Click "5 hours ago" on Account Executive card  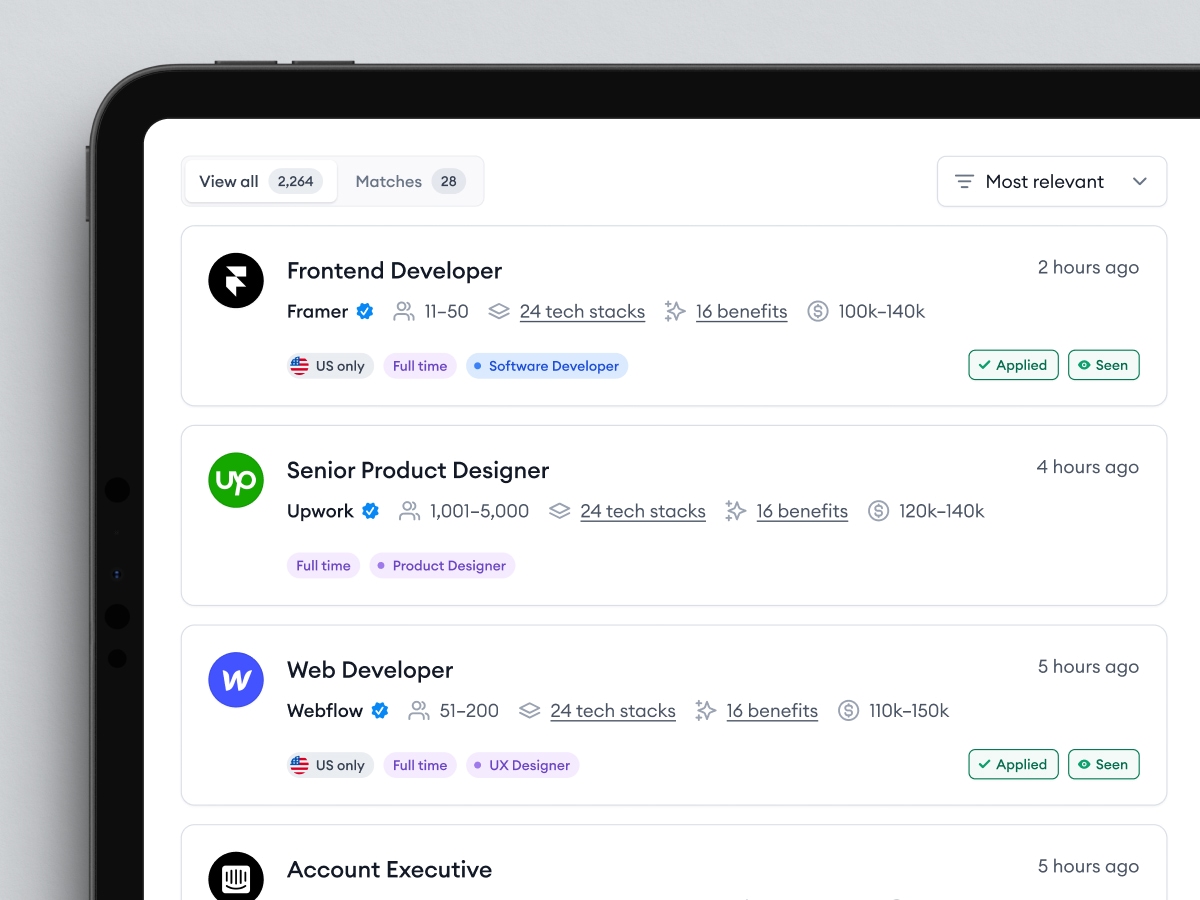pos(1088,867)
